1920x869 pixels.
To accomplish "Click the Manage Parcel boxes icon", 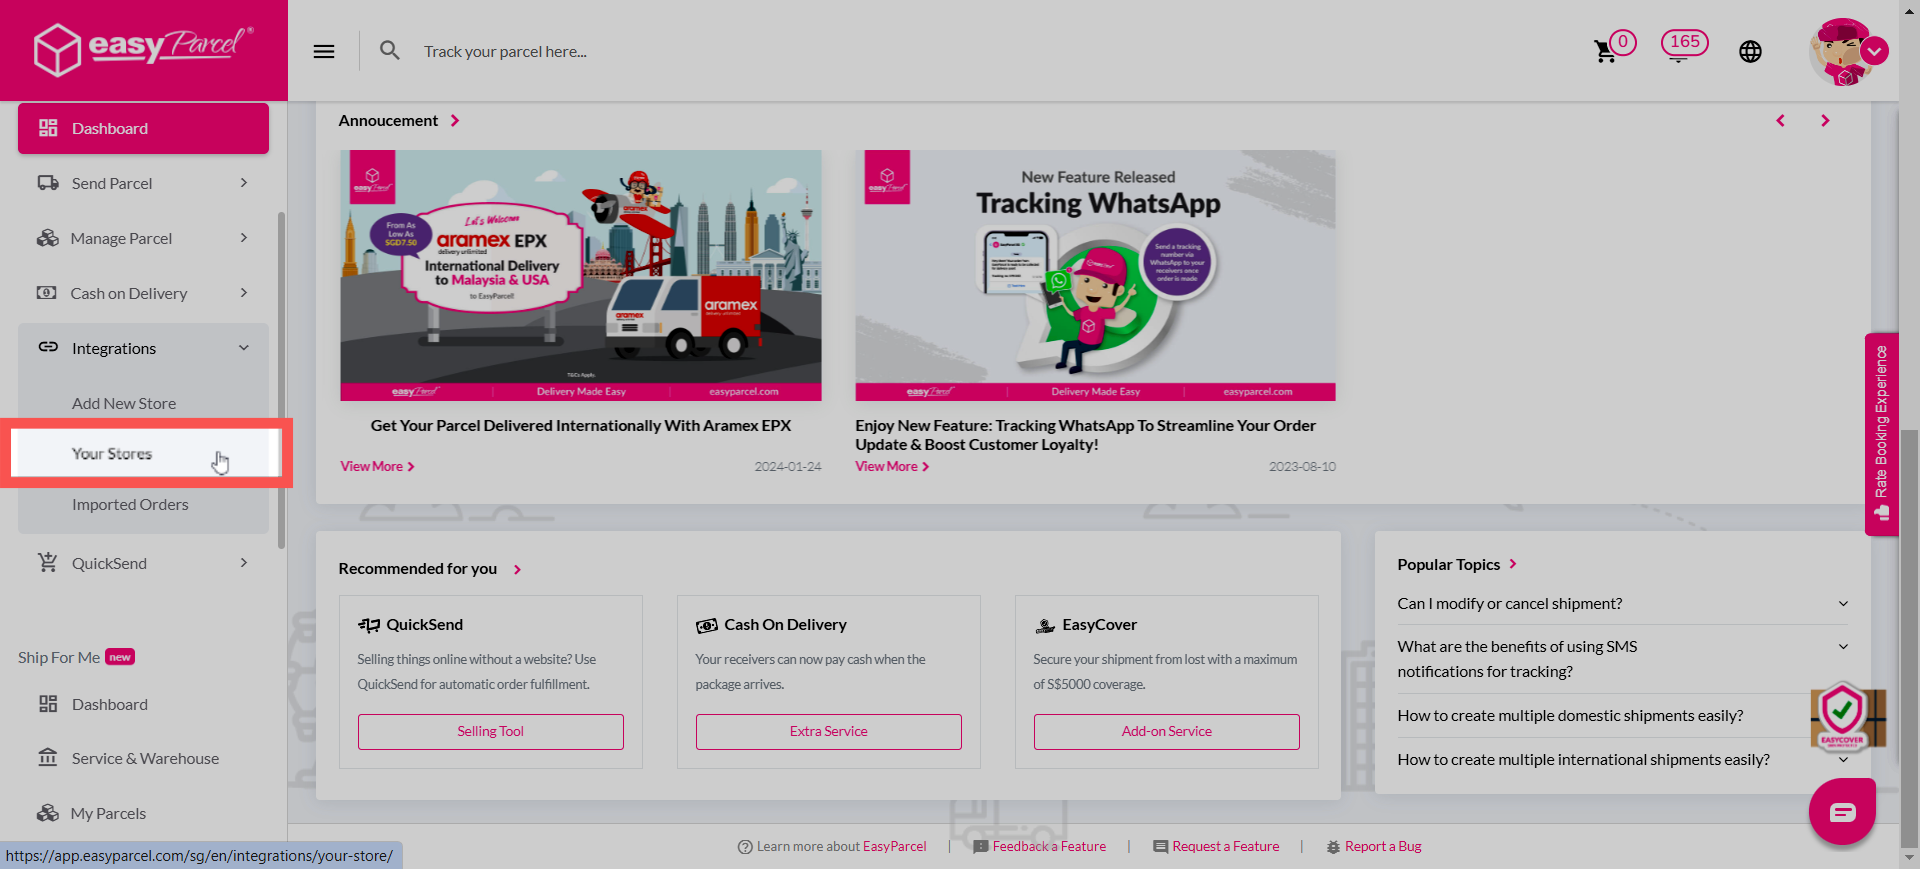I will click(48, 238).
